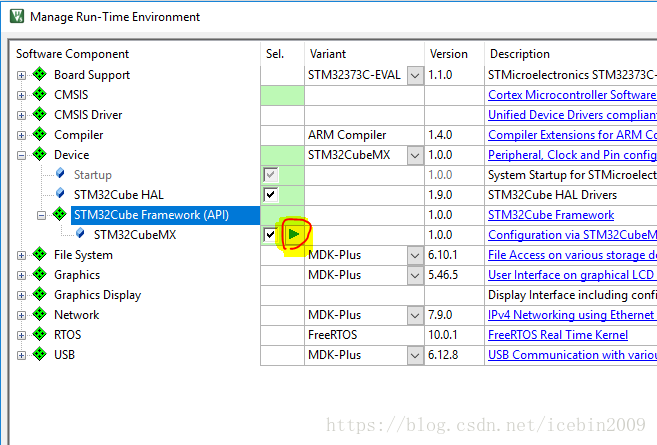
Task: Launch STM32CubeMX with the green play button
Action: [294, 234]
